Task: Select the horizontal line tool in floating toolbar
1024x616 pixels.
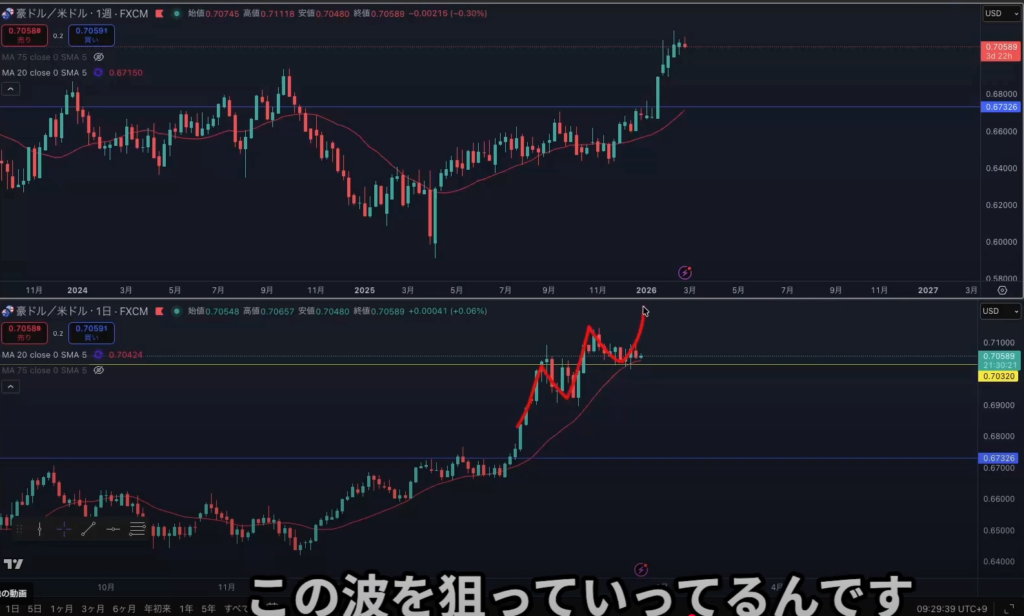Action: point(113,529)
